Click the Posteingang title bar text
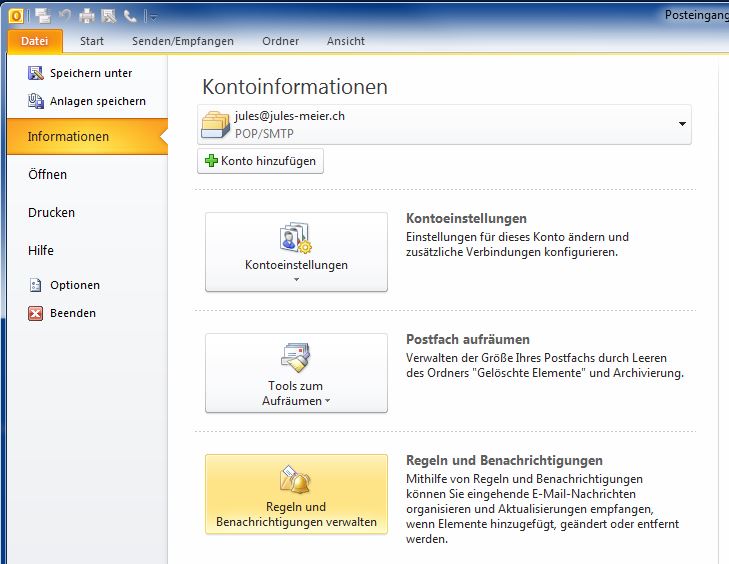 [x=696, y=15]
